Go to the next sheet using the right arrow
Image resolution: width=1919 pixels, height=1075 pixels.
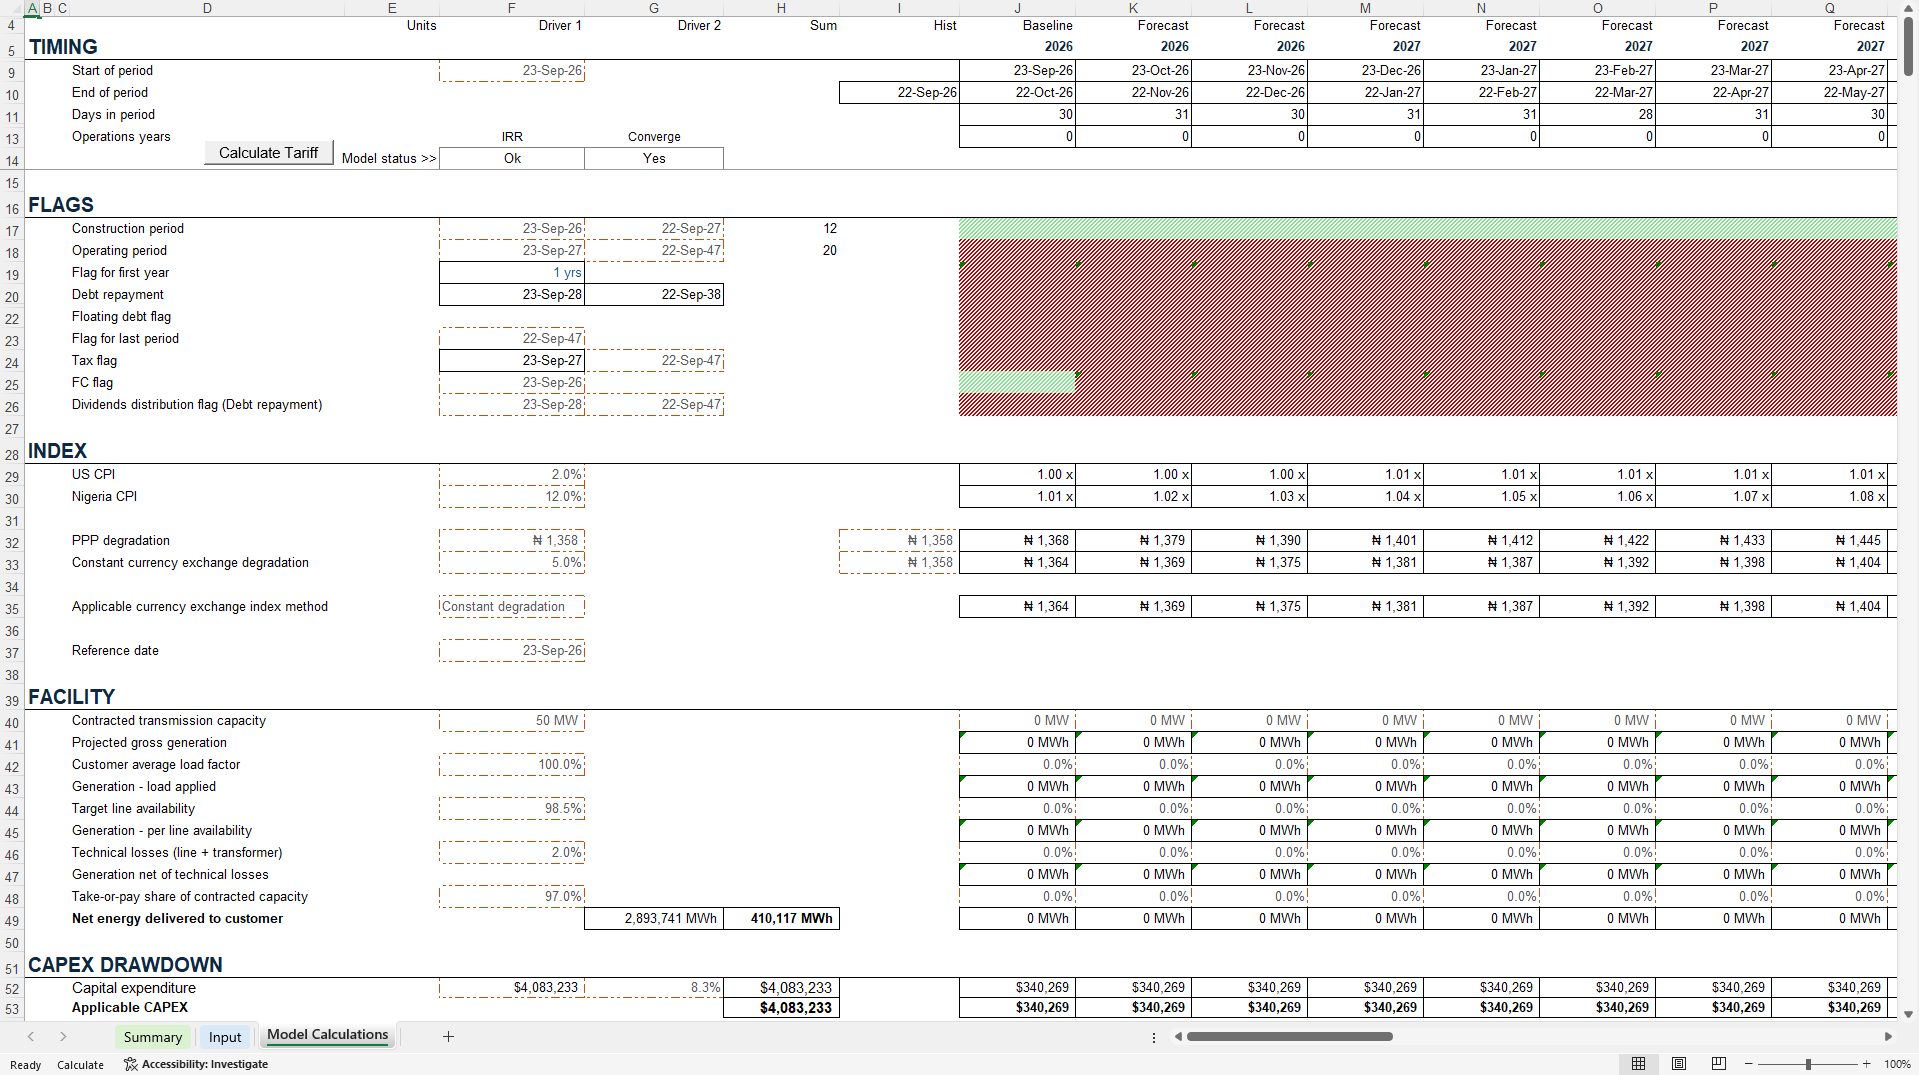(63, 1037)
